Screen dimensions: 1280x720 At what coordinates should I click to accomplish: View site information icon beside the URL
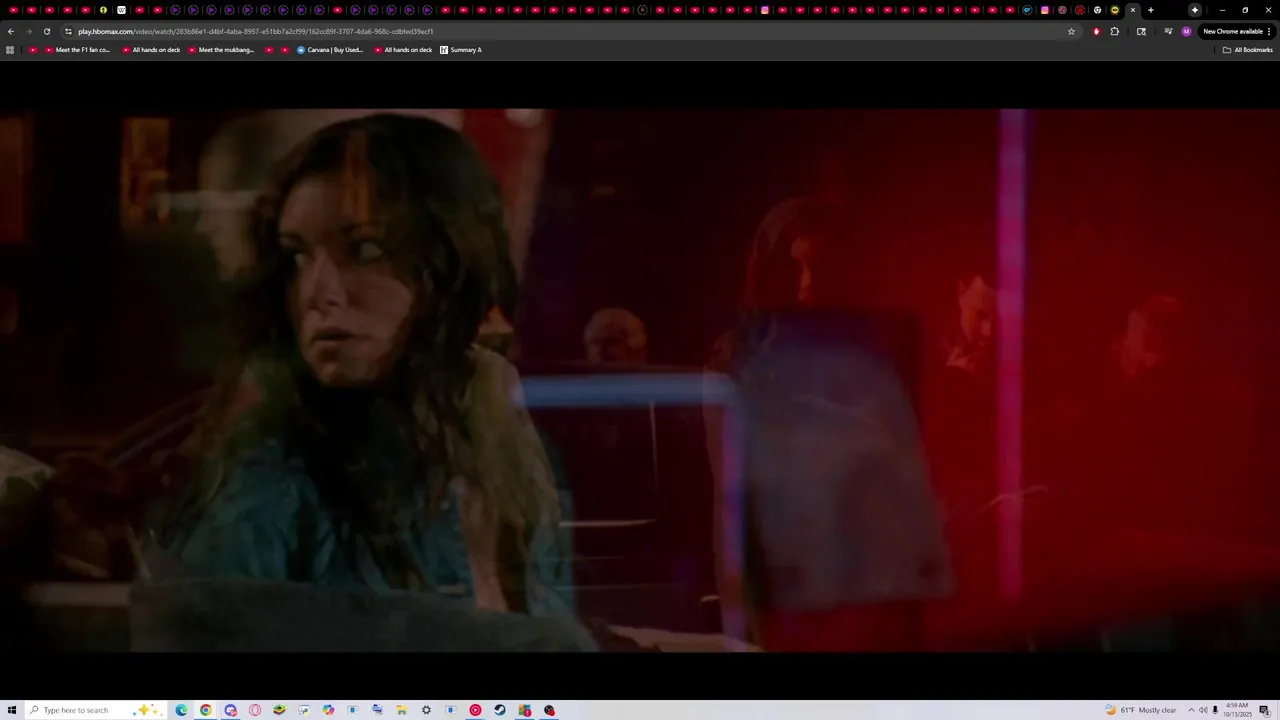68,31
